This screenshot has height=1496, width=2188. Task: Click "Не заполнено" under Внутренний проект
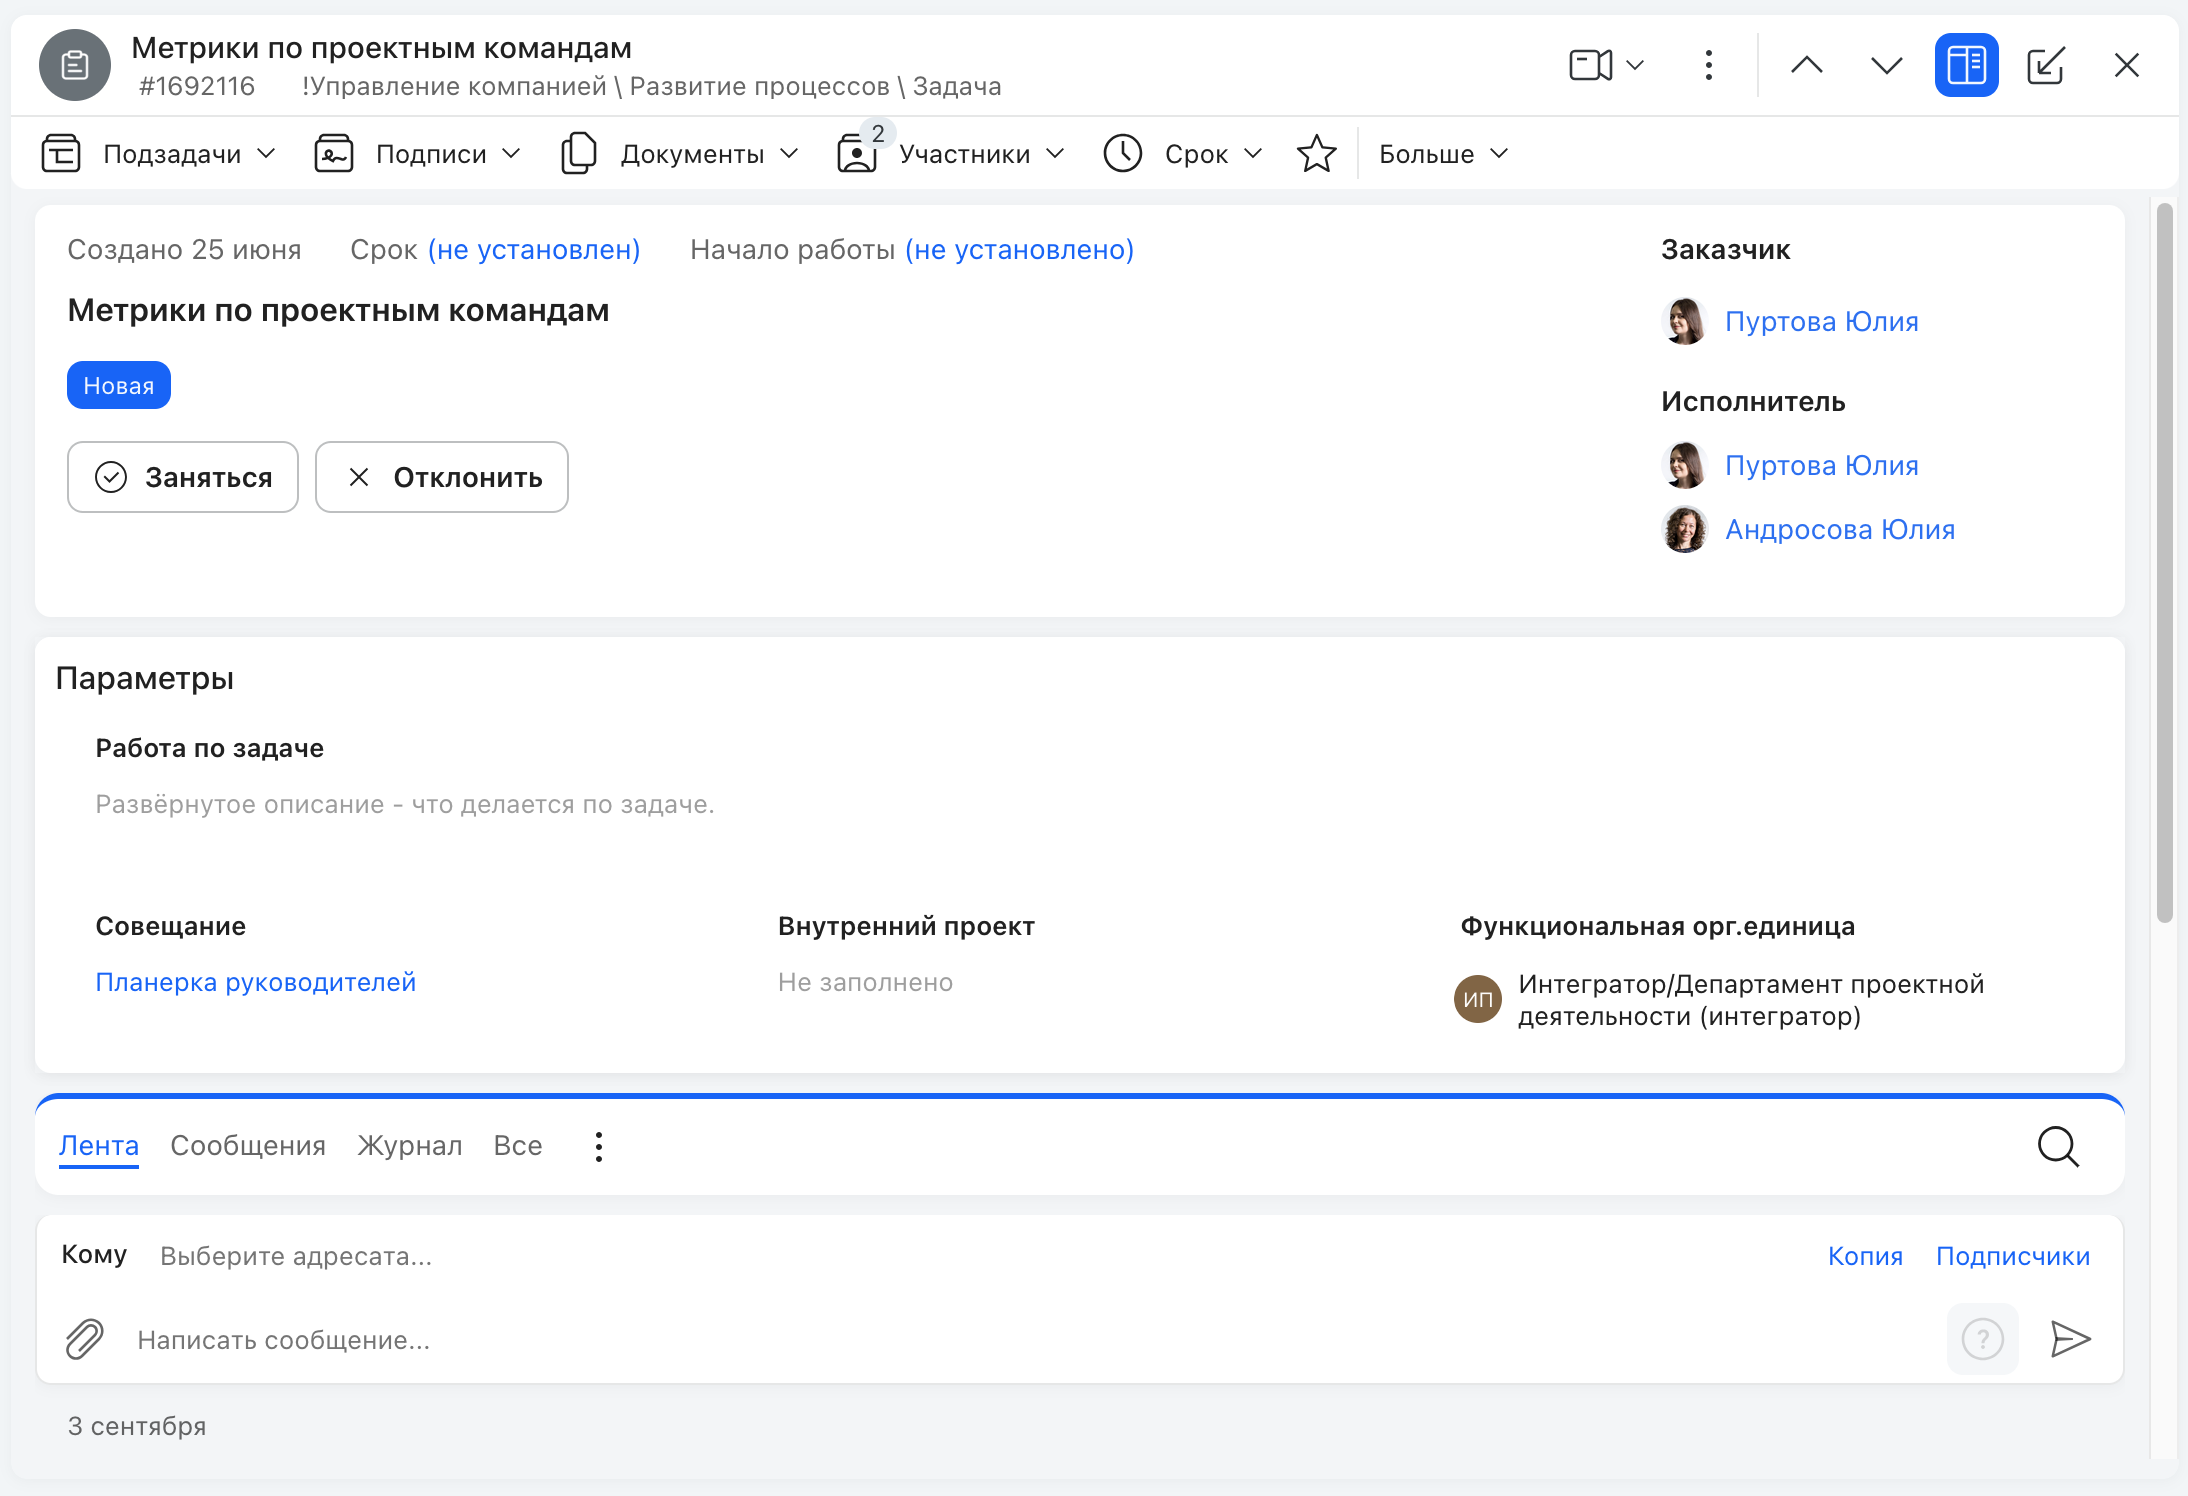click(866, 983)
